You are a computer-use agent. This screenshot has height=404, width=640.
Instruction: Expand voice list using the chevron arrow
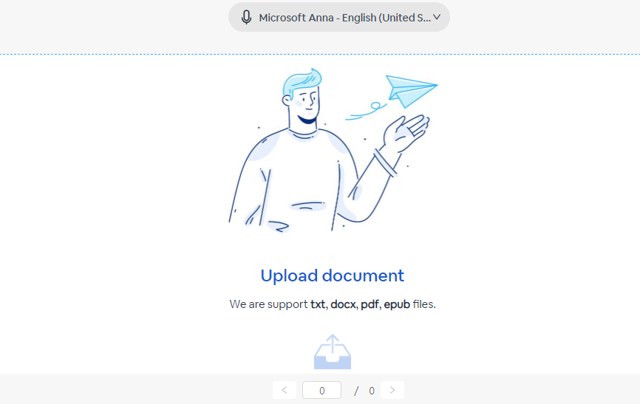point(437,17)
